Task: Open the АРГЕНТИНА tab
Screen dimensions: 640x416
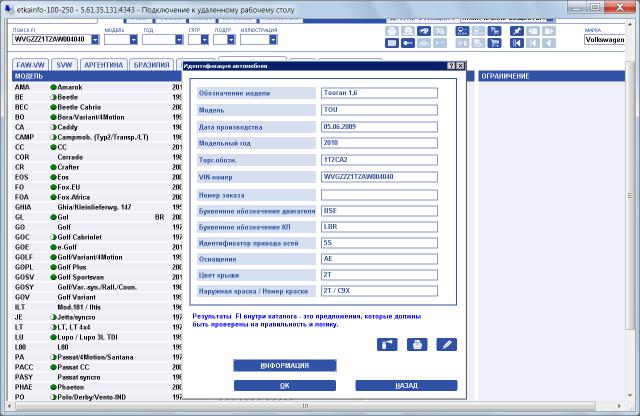Action: tap(104, 65)
